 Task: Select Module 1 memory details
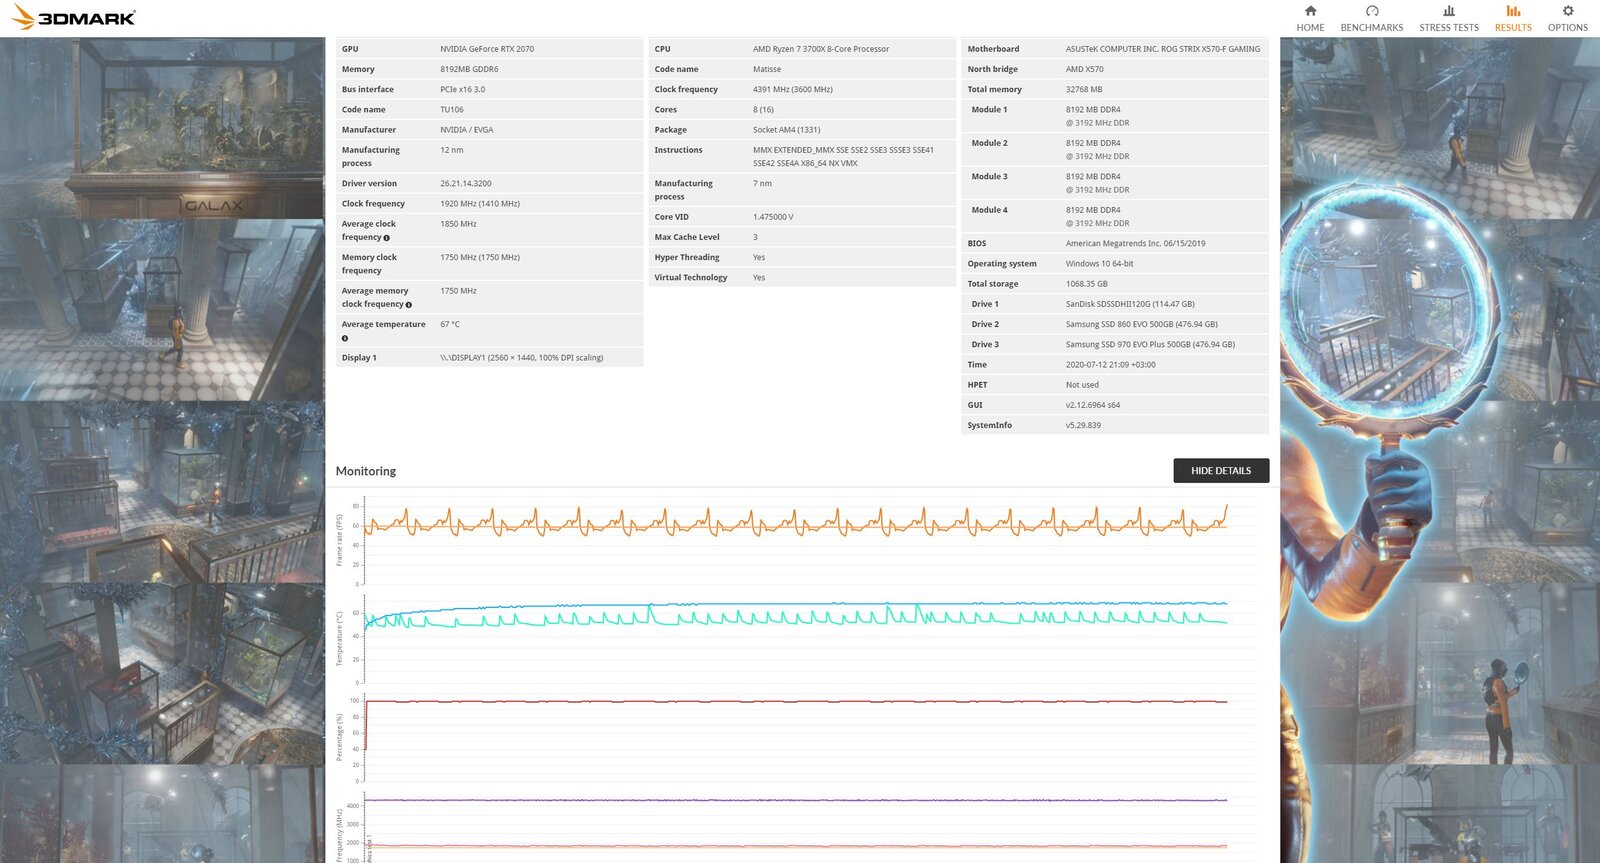[x=1098, y=116]
